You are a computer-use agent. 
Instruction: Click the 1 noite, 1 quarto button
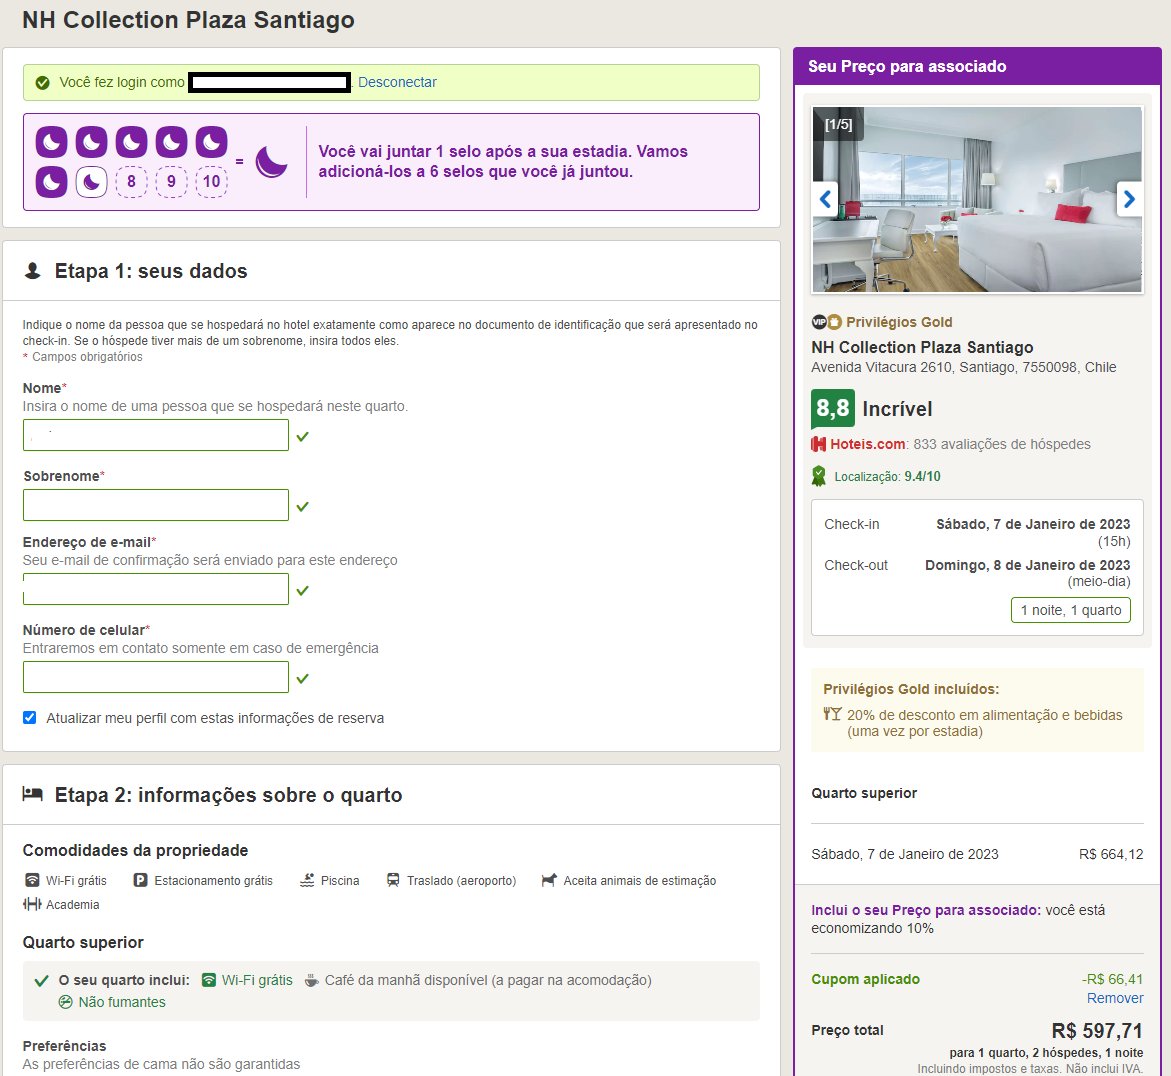point(1071,610)
